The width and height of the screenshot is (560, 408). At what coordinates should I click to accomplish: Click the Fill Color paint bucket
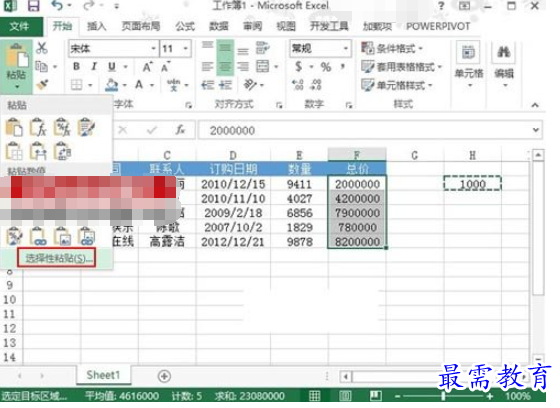pos(112,85)
